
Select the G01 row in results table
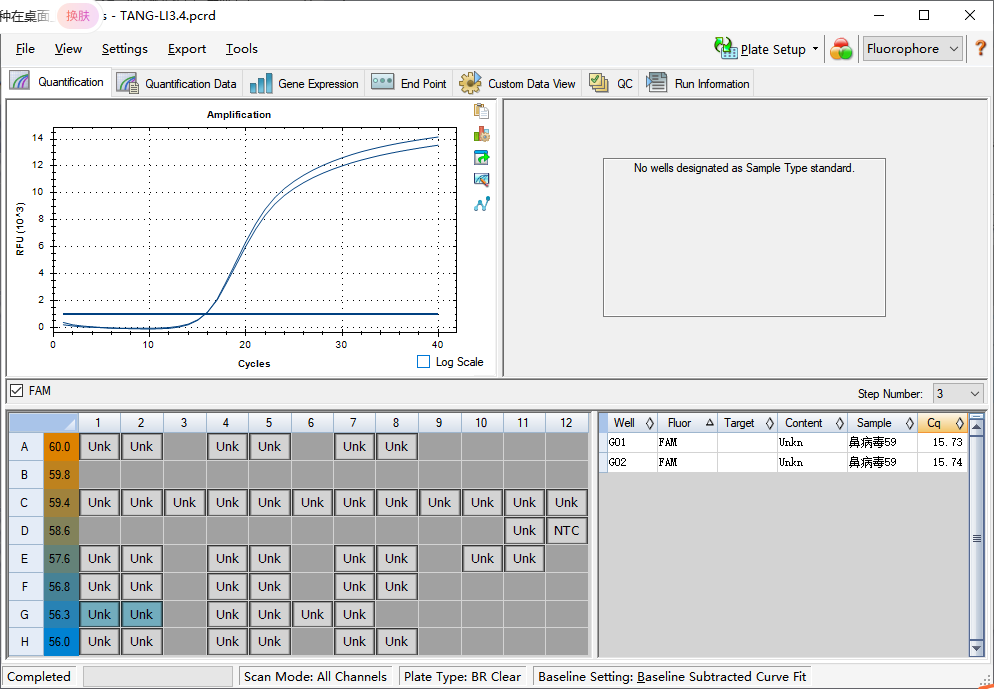pos(784,442)
